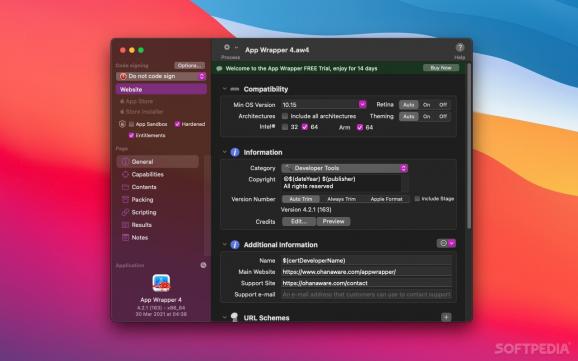Click the Main Website URL field
Image resolution: width=578 pixels, height=361 pixels.
367,272
